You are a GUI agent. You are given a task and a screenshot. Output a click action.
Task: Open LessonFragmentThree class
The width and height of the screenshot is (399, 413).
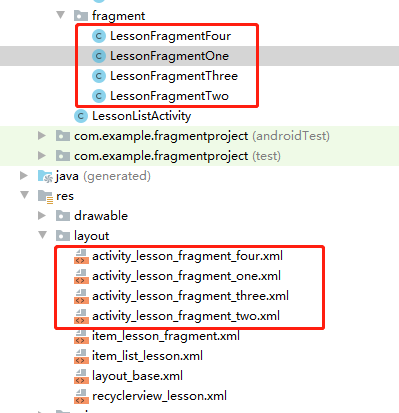(174, 76)
